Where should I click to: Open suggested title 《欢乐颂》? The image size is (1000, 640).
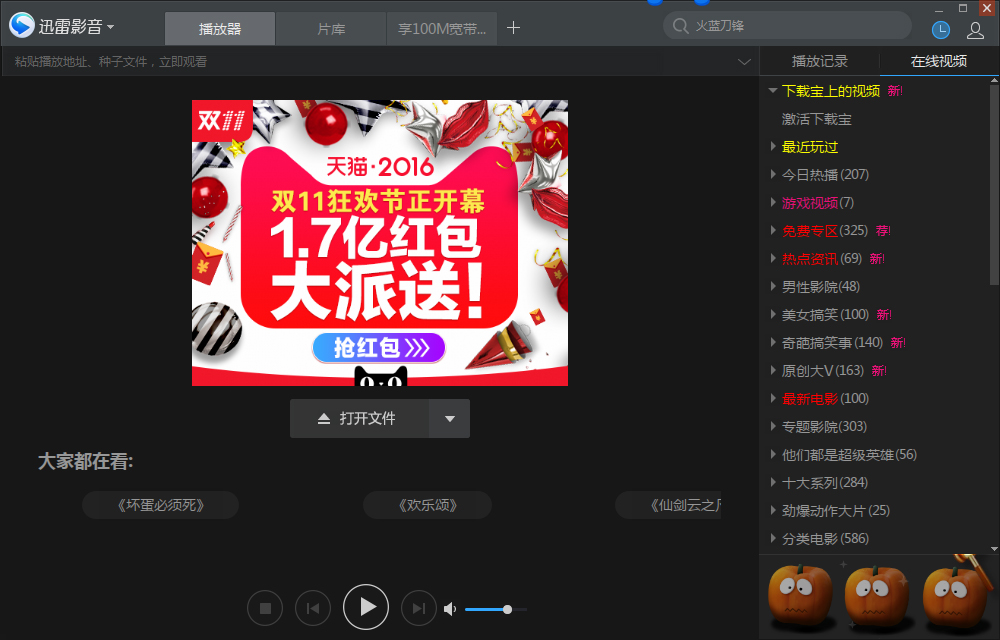point(427,505)
